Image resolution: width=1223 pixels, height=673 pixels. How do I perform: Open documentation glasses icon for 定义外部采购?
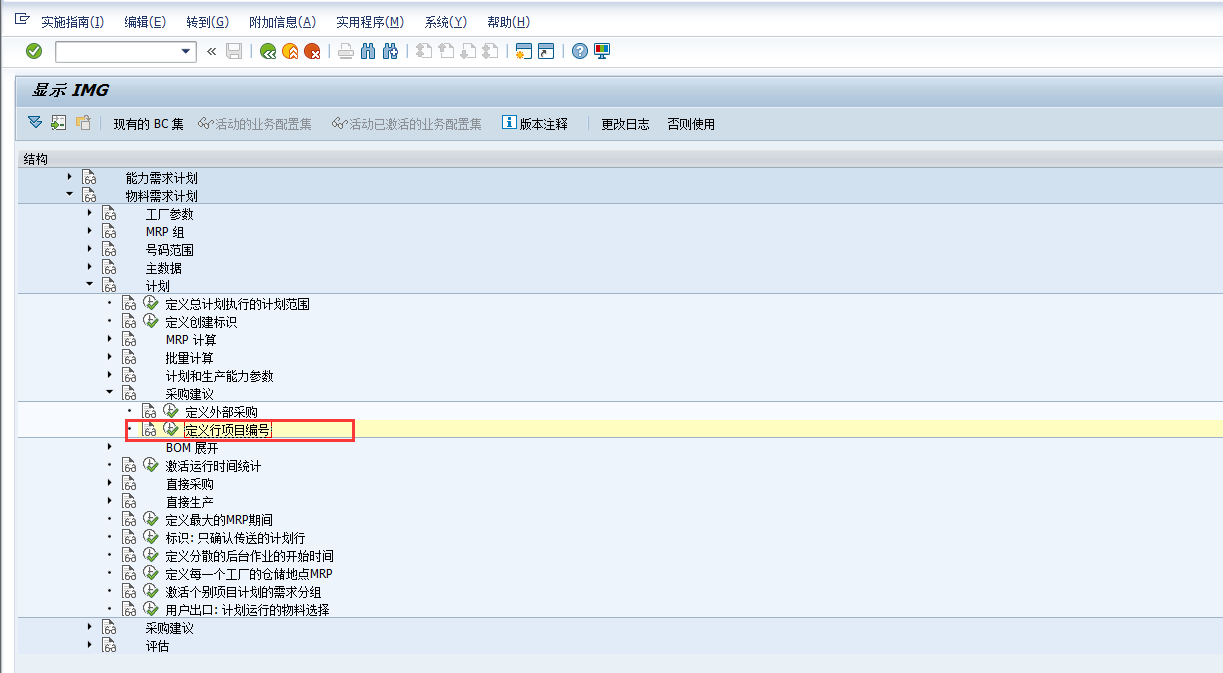tap(150, 411)
